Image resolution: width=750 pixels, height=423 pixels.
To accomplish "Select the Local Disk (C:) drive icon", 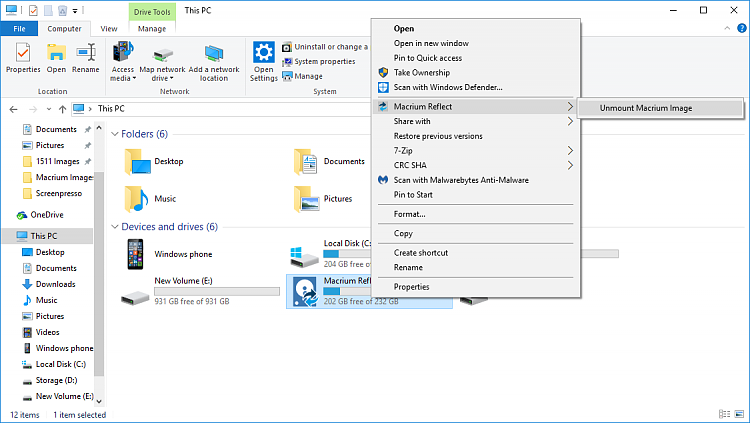I will point(304,257).
